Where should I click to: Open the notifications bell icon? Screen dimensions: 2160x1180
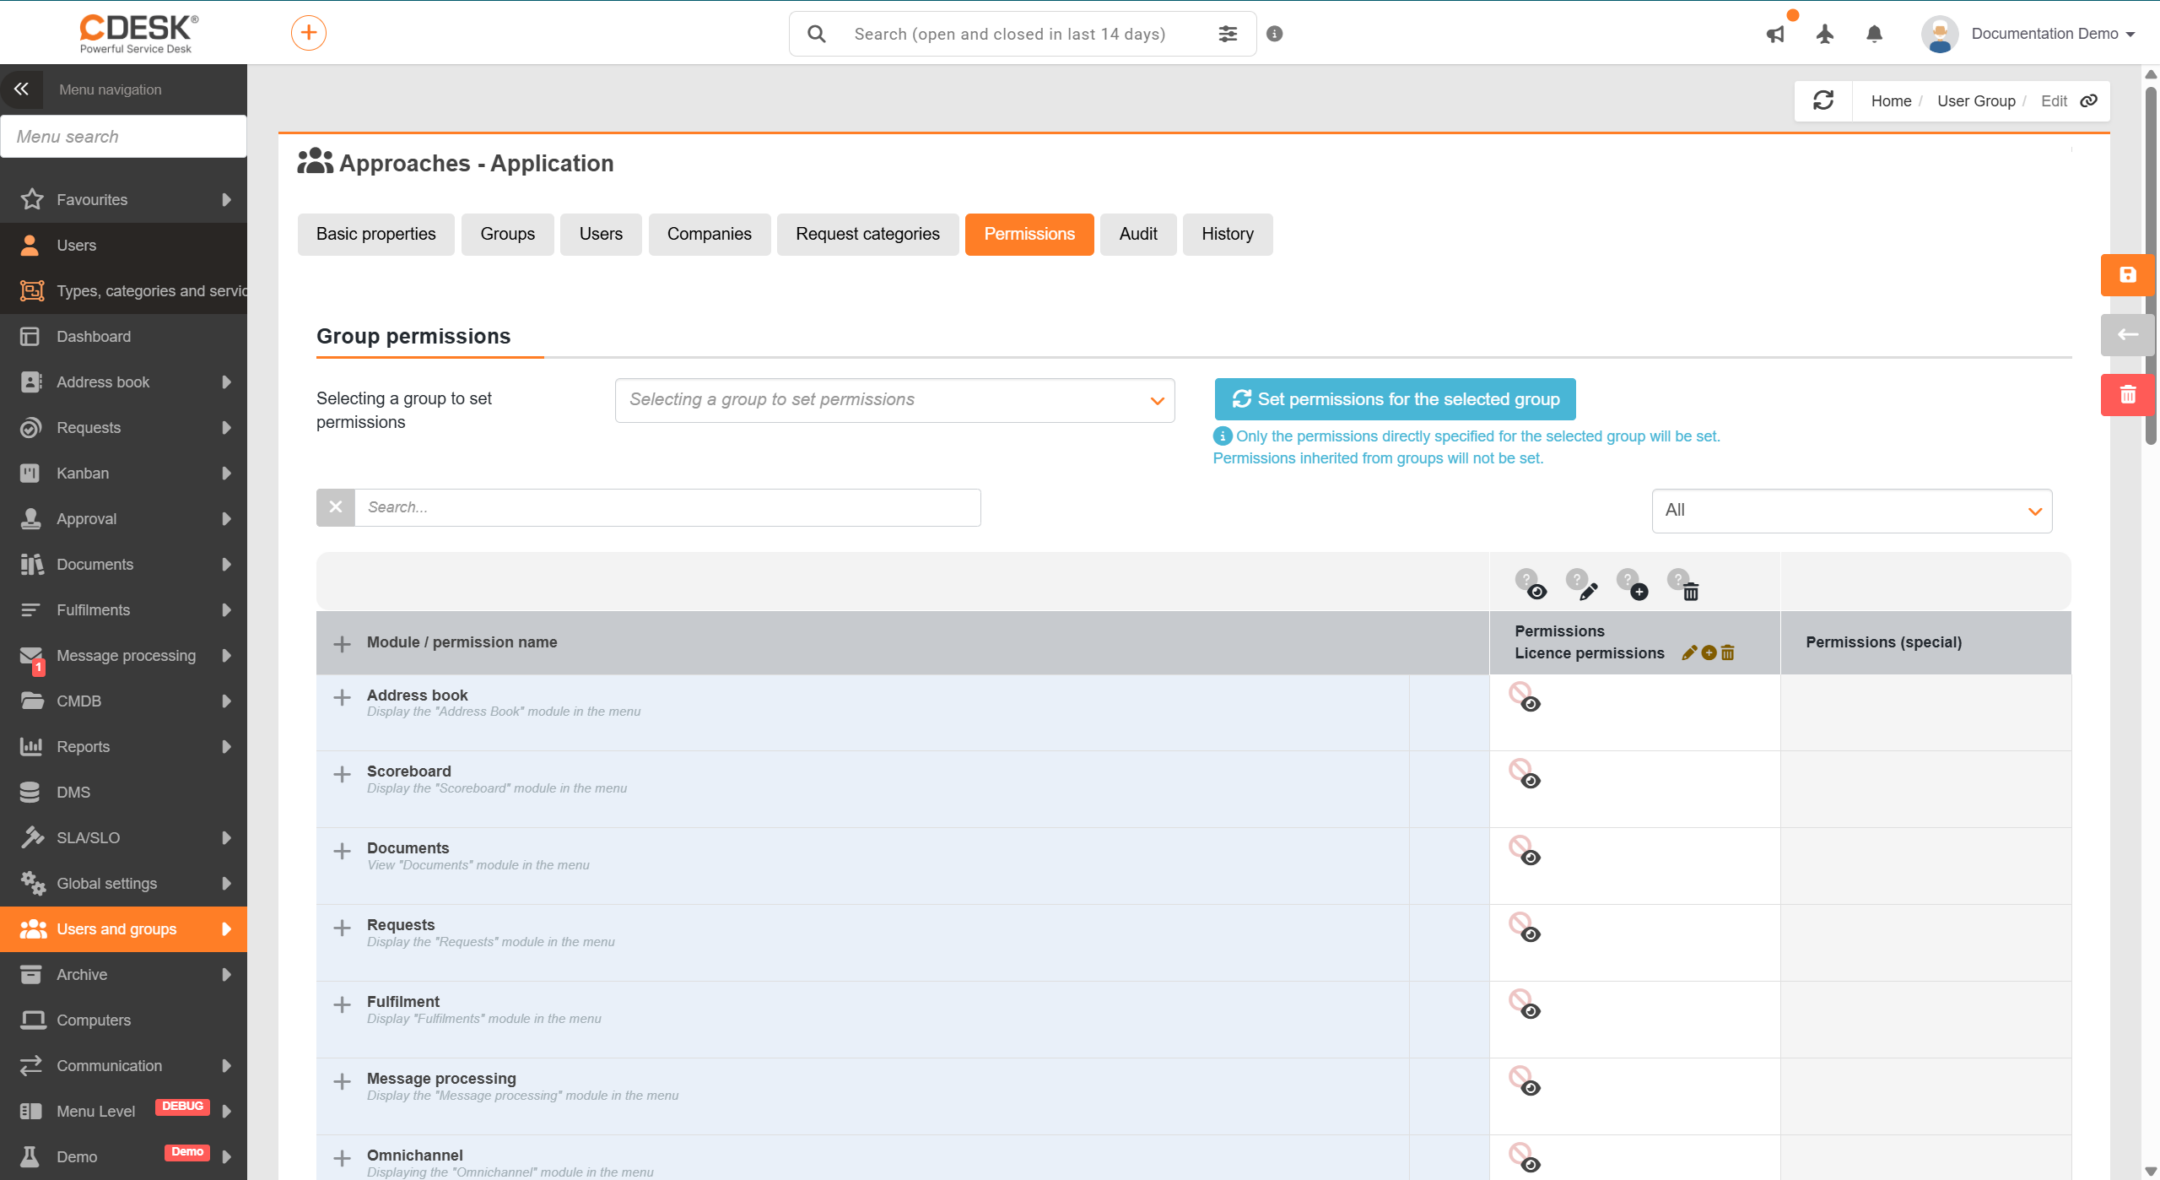(1875, 34)
